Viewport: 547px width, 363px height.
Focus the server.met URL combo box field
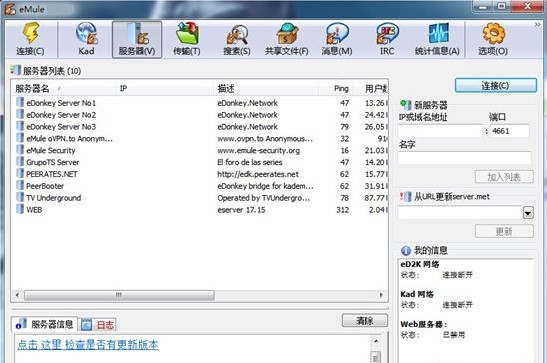click(x=460, y=212)
